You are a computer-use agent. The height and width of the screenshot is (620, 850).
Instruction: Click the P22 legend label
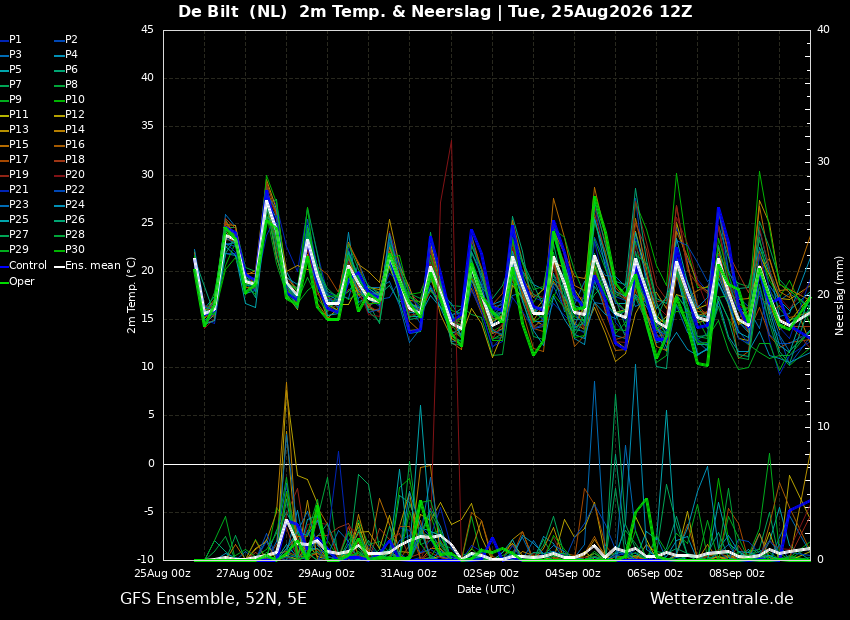pyautogui.click(x=75, y=189)
